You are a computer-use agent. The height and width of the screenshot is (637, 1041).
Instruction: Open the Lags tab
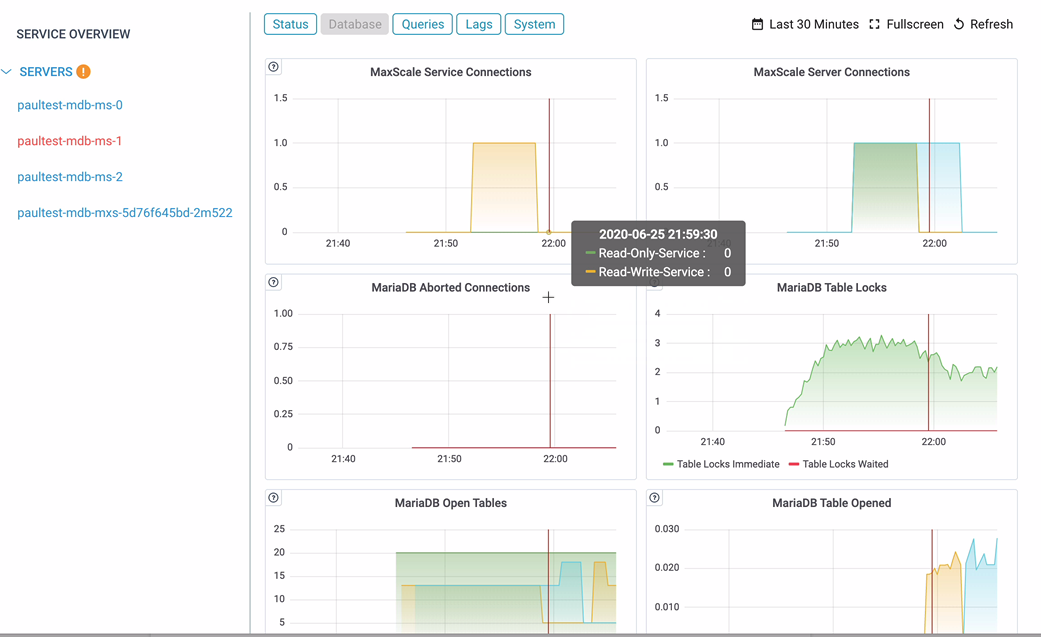click(x=478, y=24)
